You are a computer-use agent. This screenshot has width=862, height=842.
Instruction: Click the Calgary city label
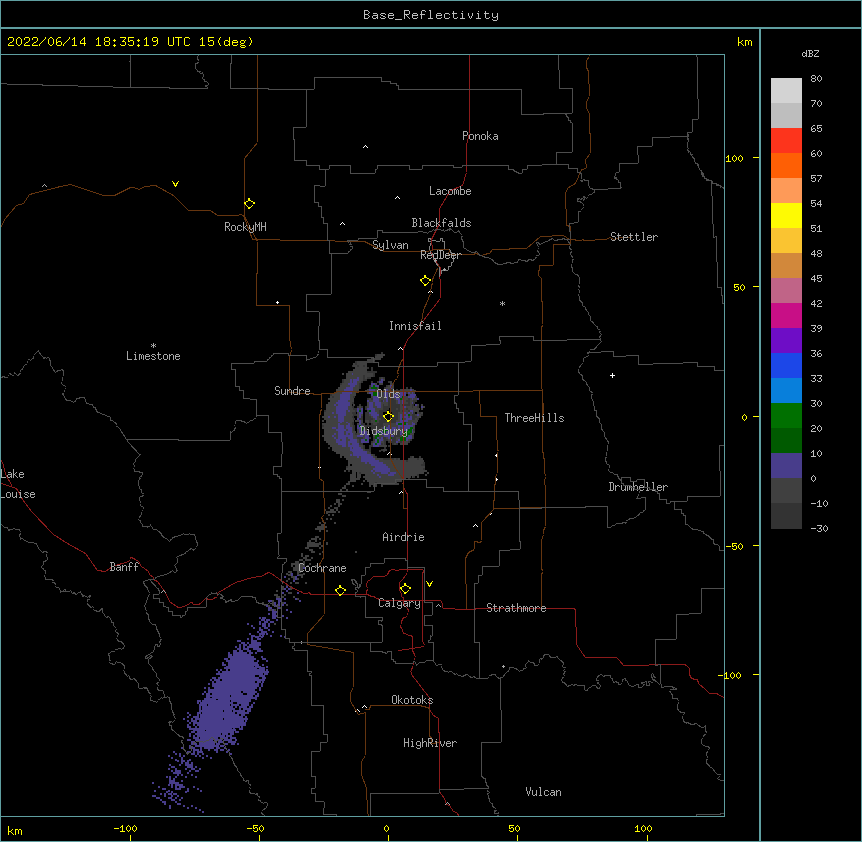pyautogui.click(x=399, y=603)
